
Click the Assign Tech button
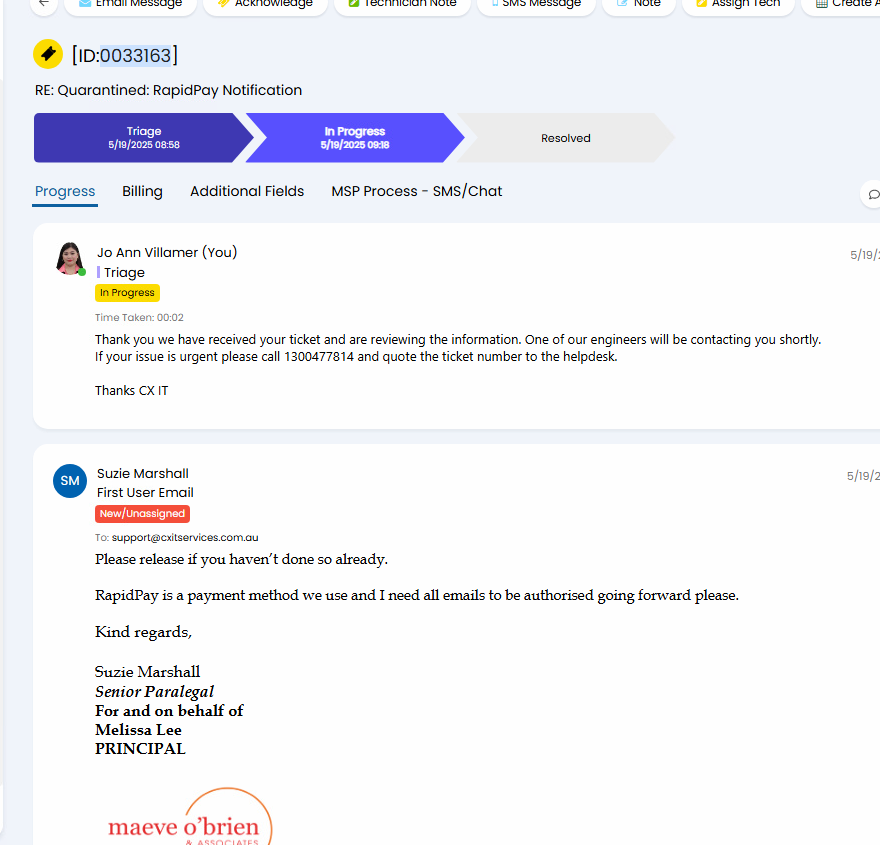(738, 3)
